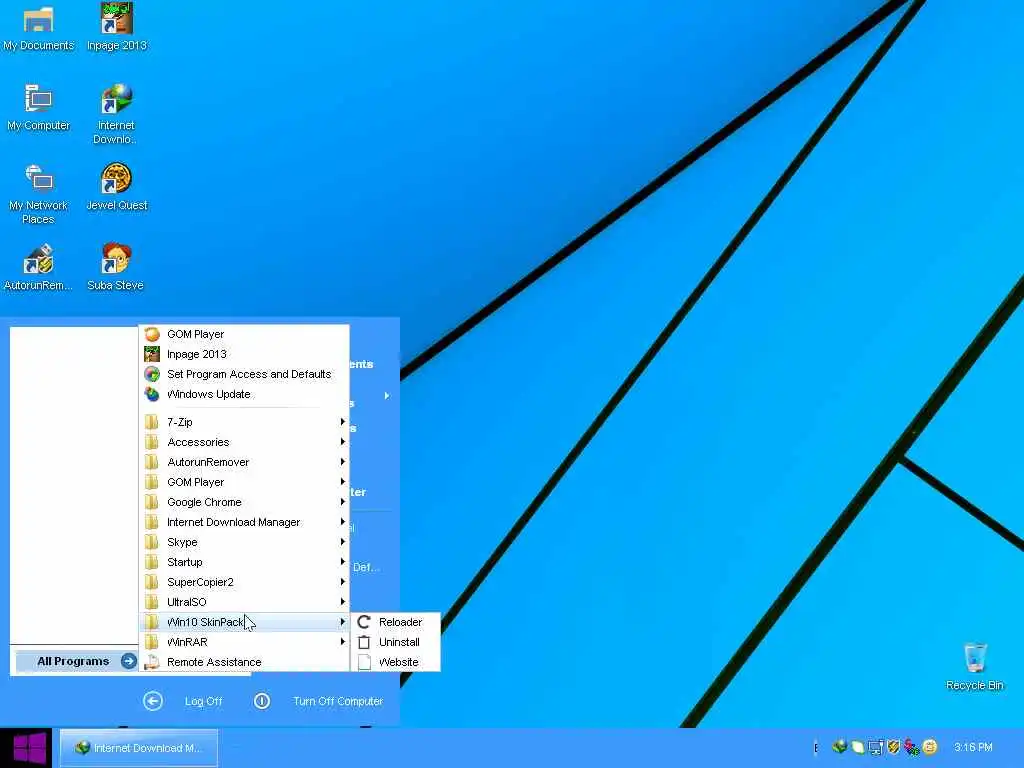
Task: Click the Log Off arrow icon
Action: [153, 701]
